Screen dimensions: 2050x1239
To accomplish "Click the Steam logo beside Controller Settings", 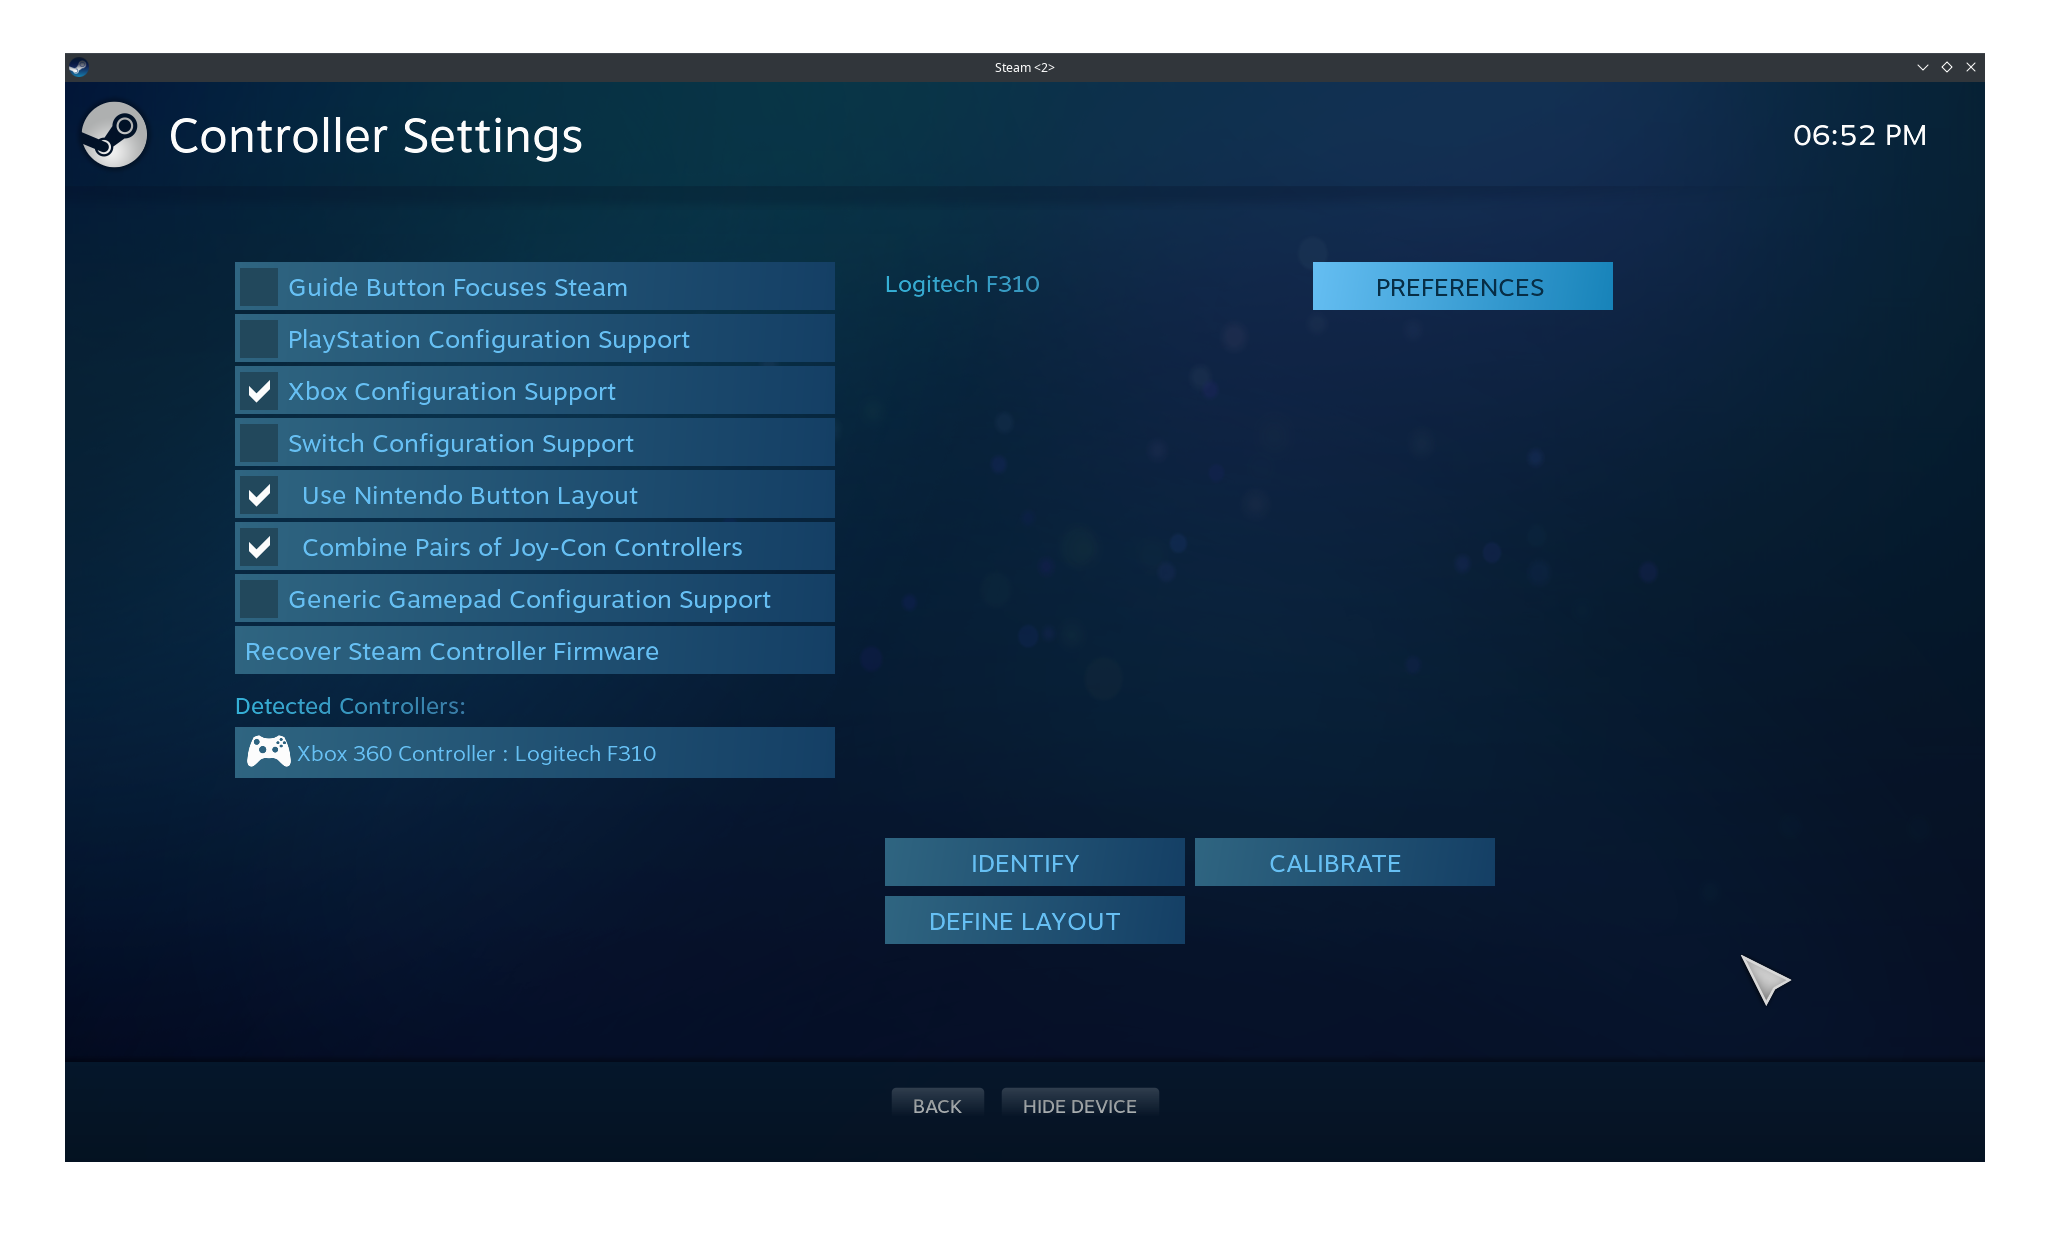I will click(x=114, y=135).
